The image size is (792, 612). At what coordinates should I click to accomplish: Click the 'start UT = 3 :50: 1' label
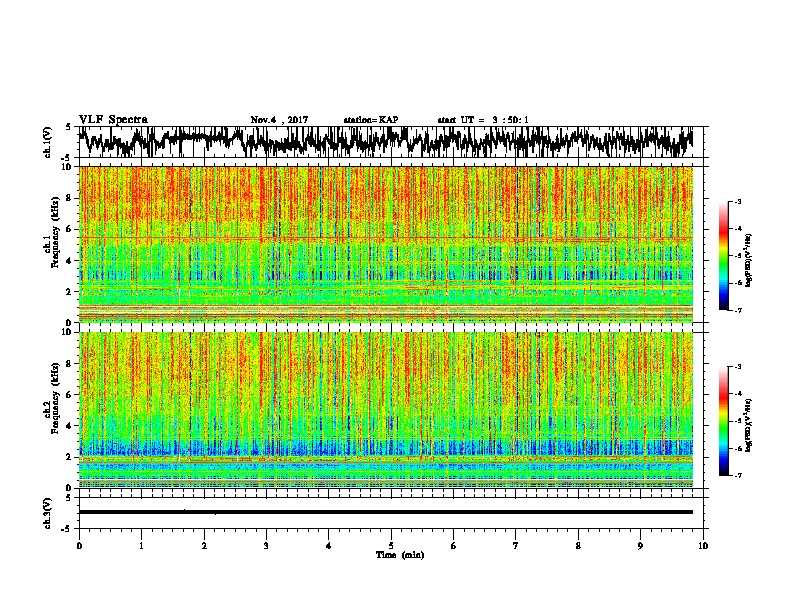pyautogui.click(x=483, y=120)
